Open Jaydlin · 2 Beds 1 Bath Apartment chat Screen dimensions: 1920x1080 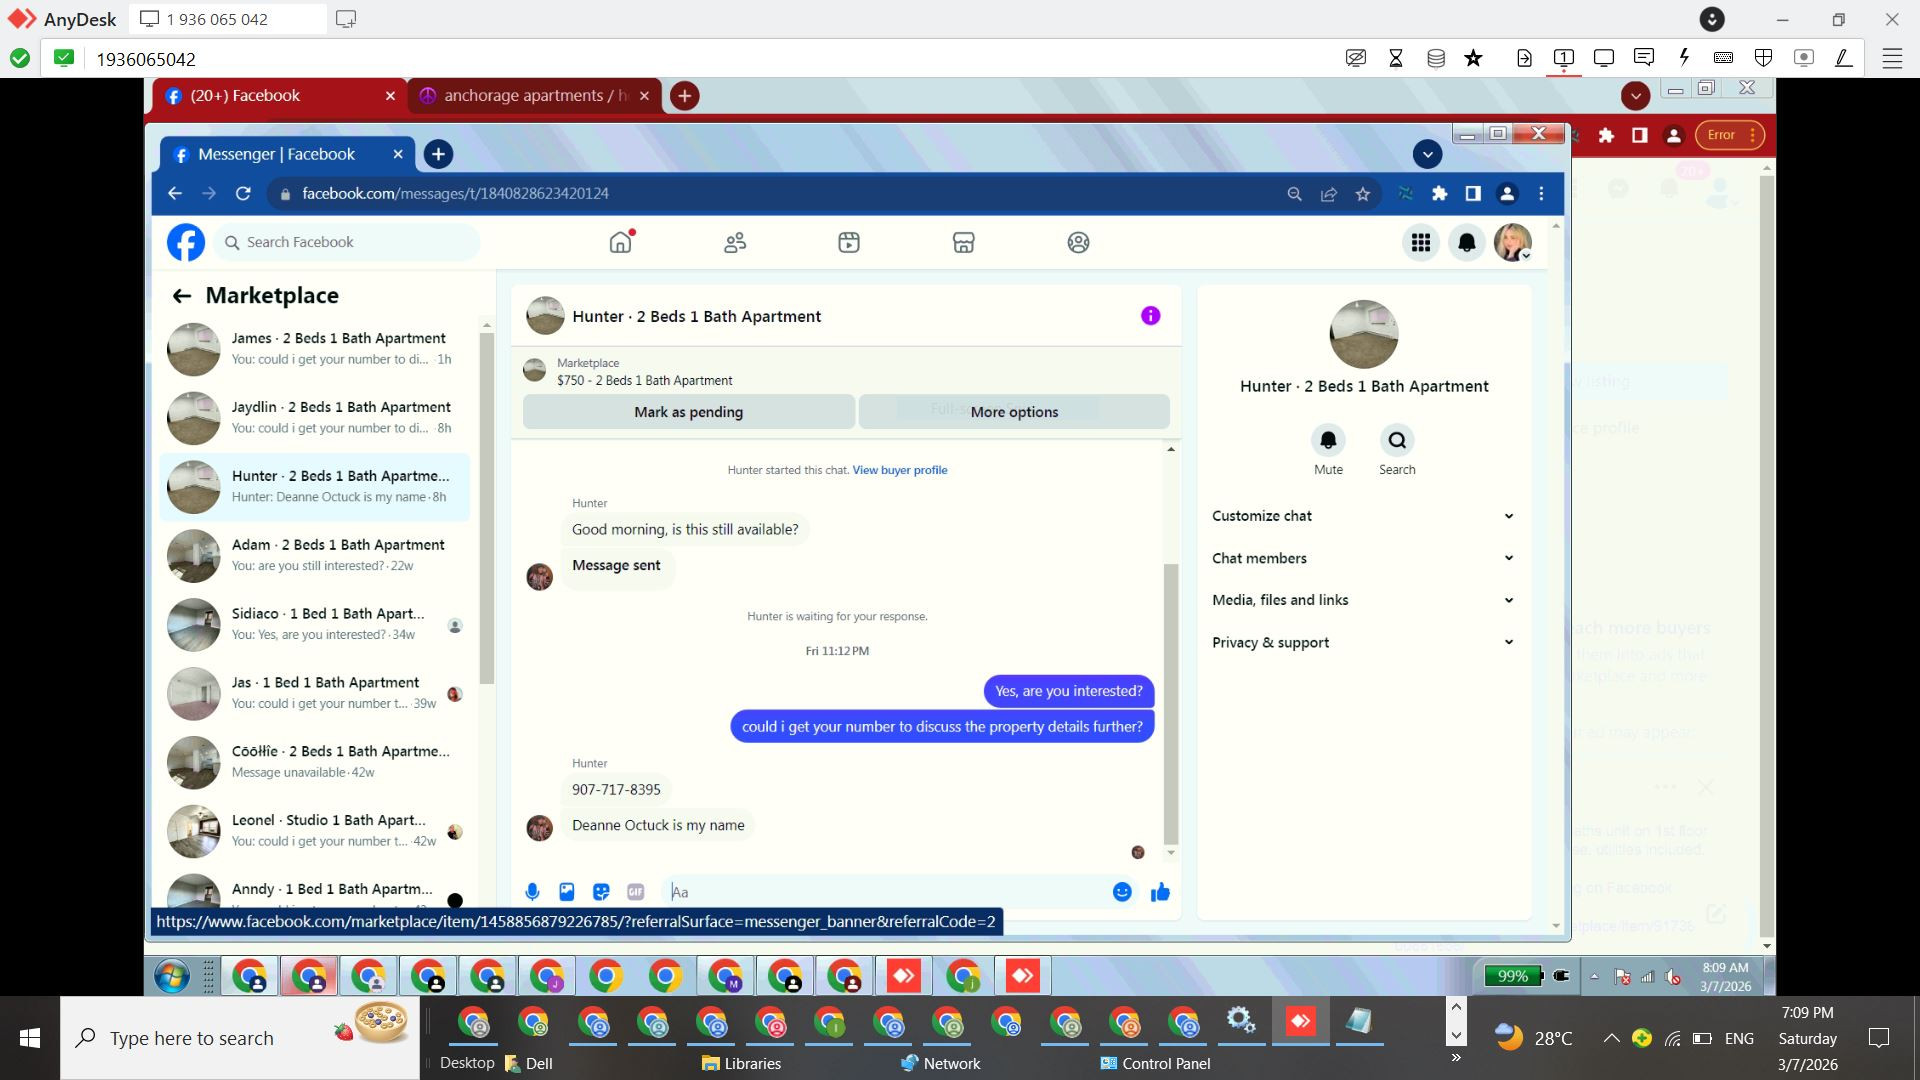tap(314, 418)
